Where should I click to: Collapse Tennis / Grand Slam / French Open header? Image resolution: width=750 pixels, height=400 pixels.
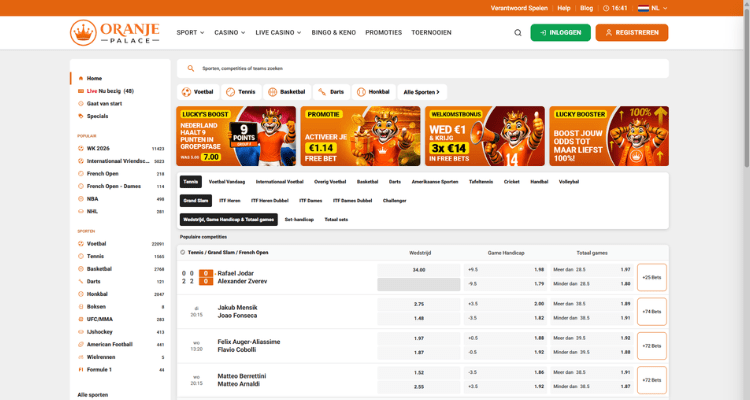pyautogui.click(x=423, y=253)
